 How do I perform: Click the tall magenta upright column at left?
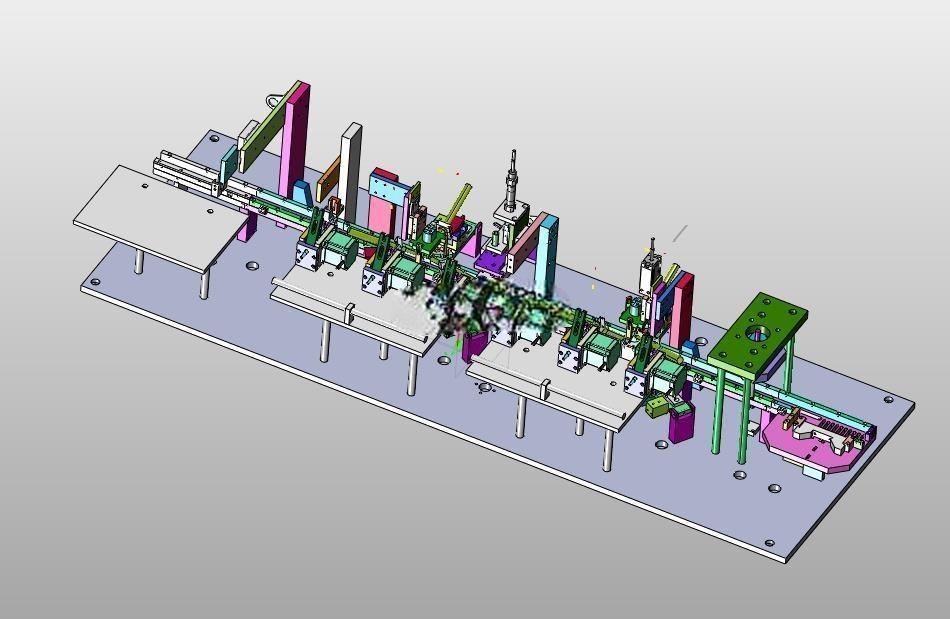tap(294, 142)
